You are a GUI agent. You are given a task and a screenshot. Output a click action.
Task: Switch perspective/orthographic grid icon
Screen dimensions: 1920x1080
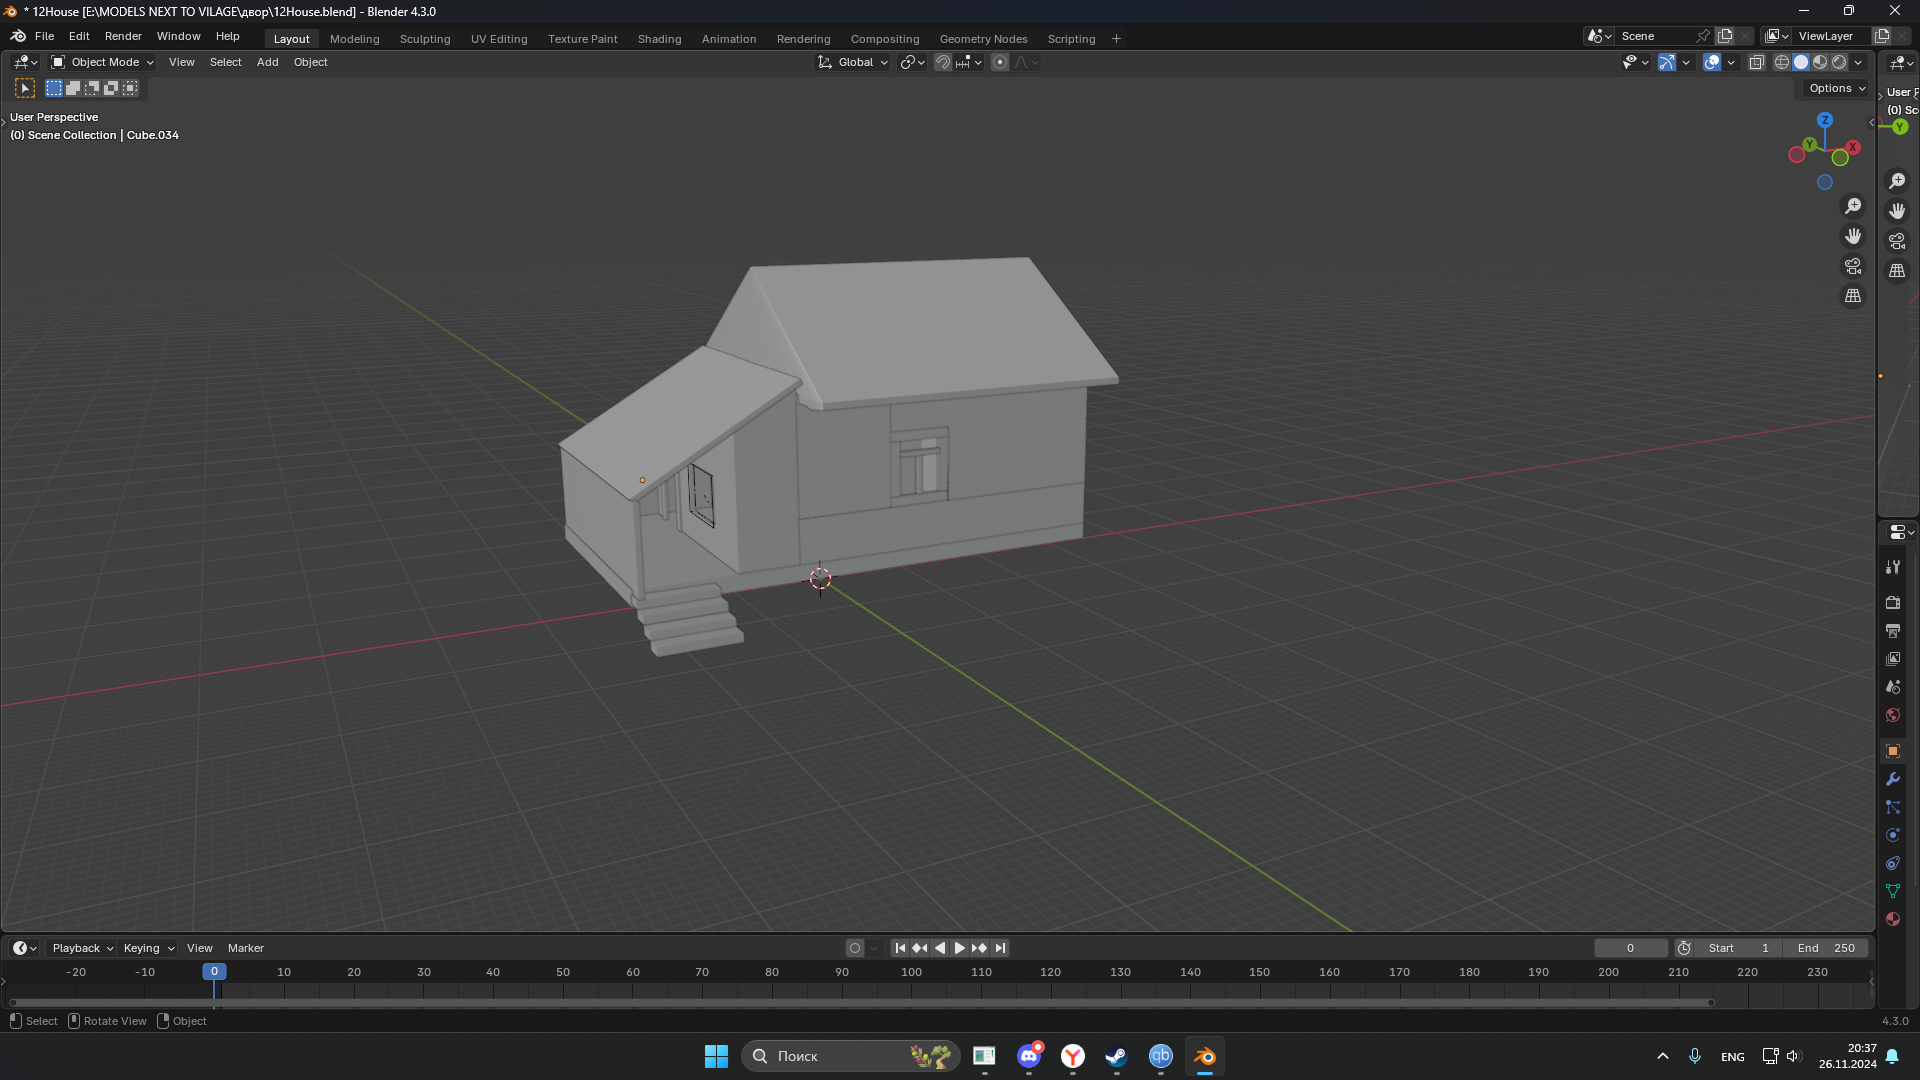pos(1853,296)
